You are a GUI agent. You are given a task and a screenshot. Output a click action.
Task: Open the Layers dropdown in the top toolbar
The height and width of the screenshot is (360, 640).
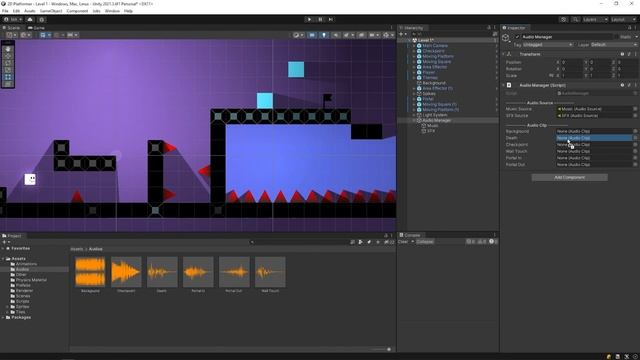coord(595,19)
